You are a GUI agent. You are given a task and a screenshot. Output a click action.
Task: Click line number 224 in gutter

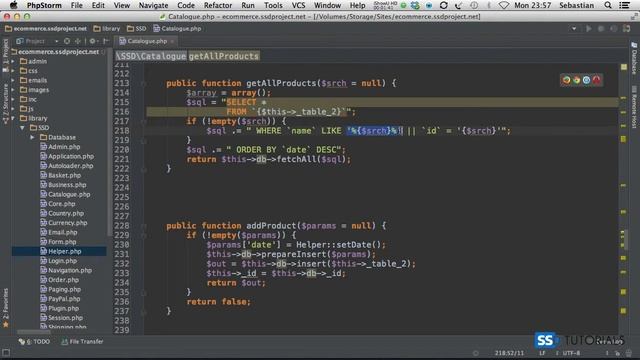(122, 188)
